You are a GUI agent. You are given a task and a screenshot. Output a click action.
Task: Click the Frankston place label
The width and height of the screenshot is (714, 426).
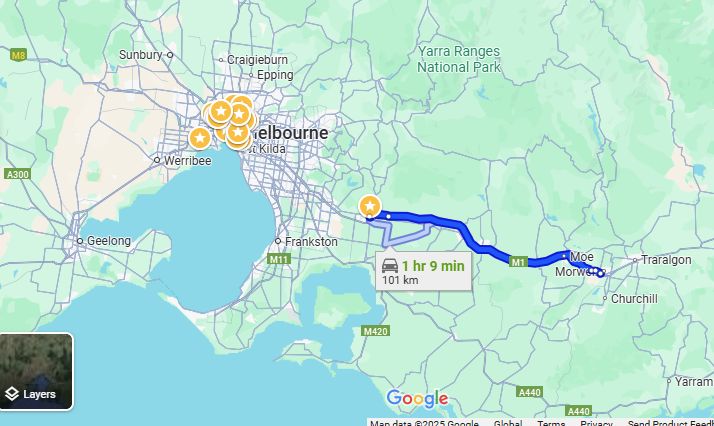(311, 242)
